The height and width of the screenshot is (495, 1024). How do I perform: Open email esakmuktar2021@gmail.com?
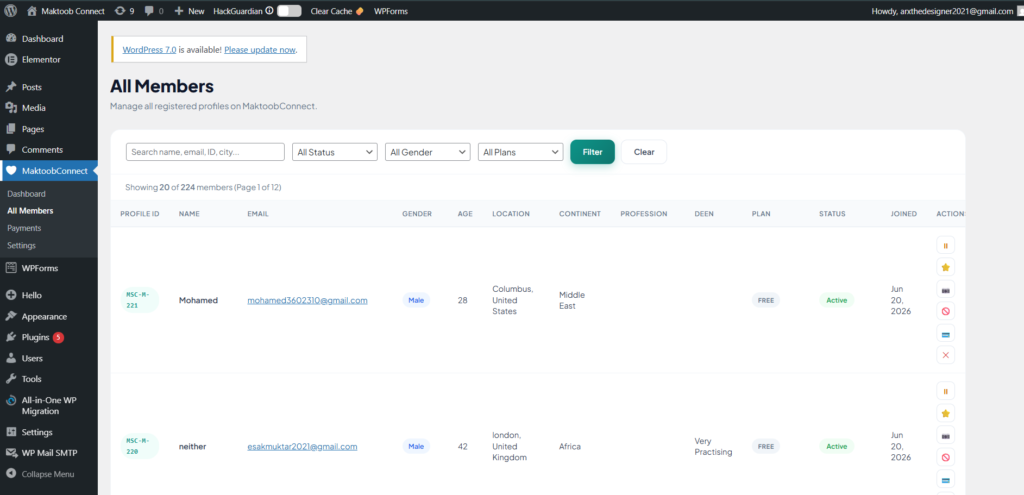[302, 447]
